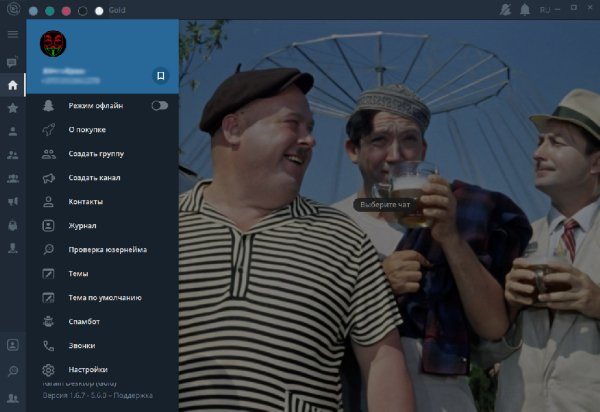The width and height of the screenshot is (600, 412).
Task: Open the hamburger menu icon in the sidebar
Action: pos(13,34)
